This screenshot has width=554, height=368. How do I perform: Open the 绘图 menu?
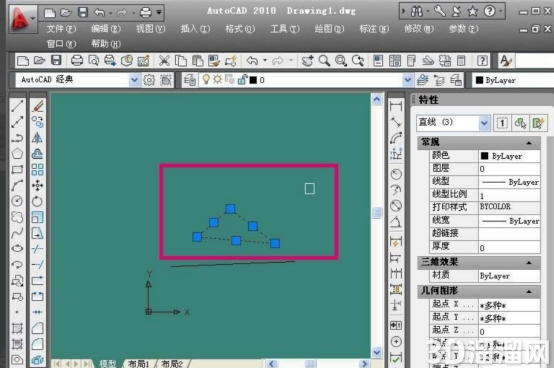(x=329, y=29)
